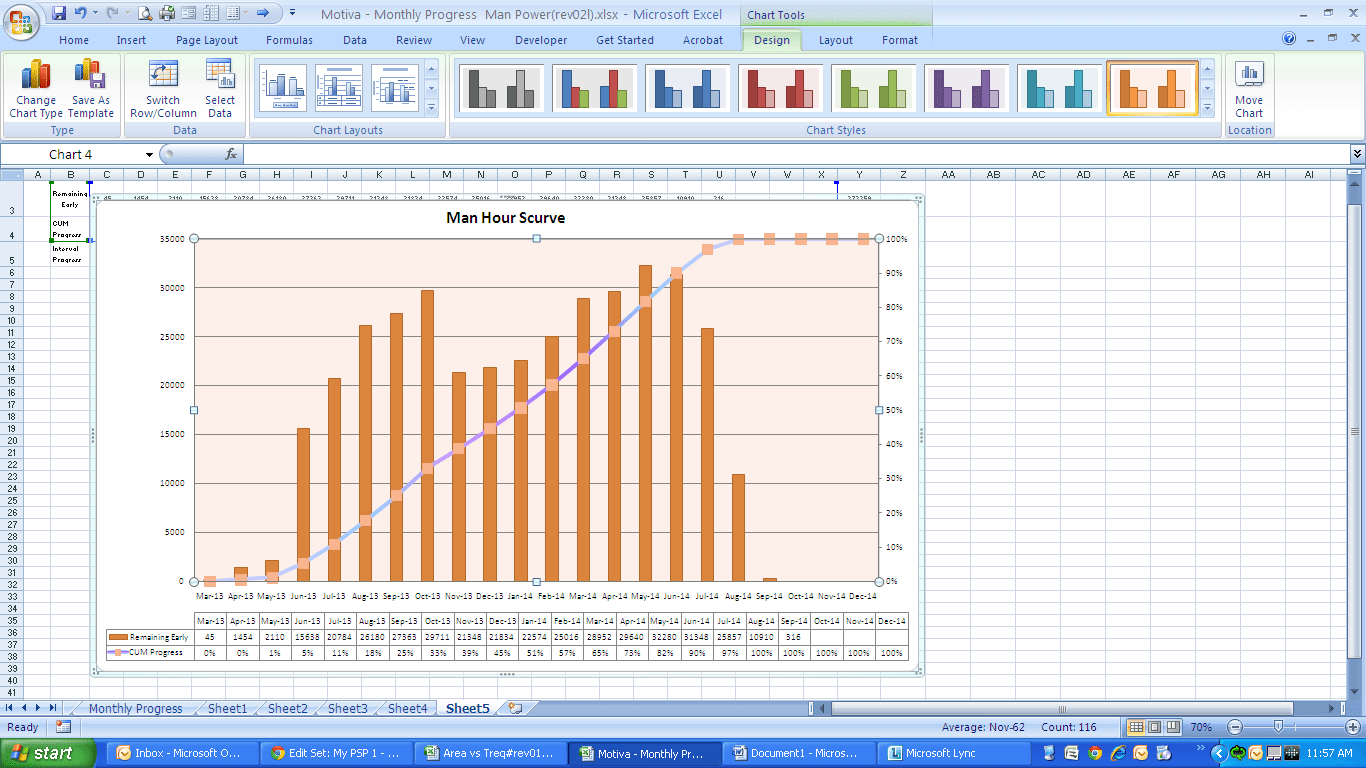Expand the Name Box dropdown
The image size is (1366, 768).
(150, 155)
